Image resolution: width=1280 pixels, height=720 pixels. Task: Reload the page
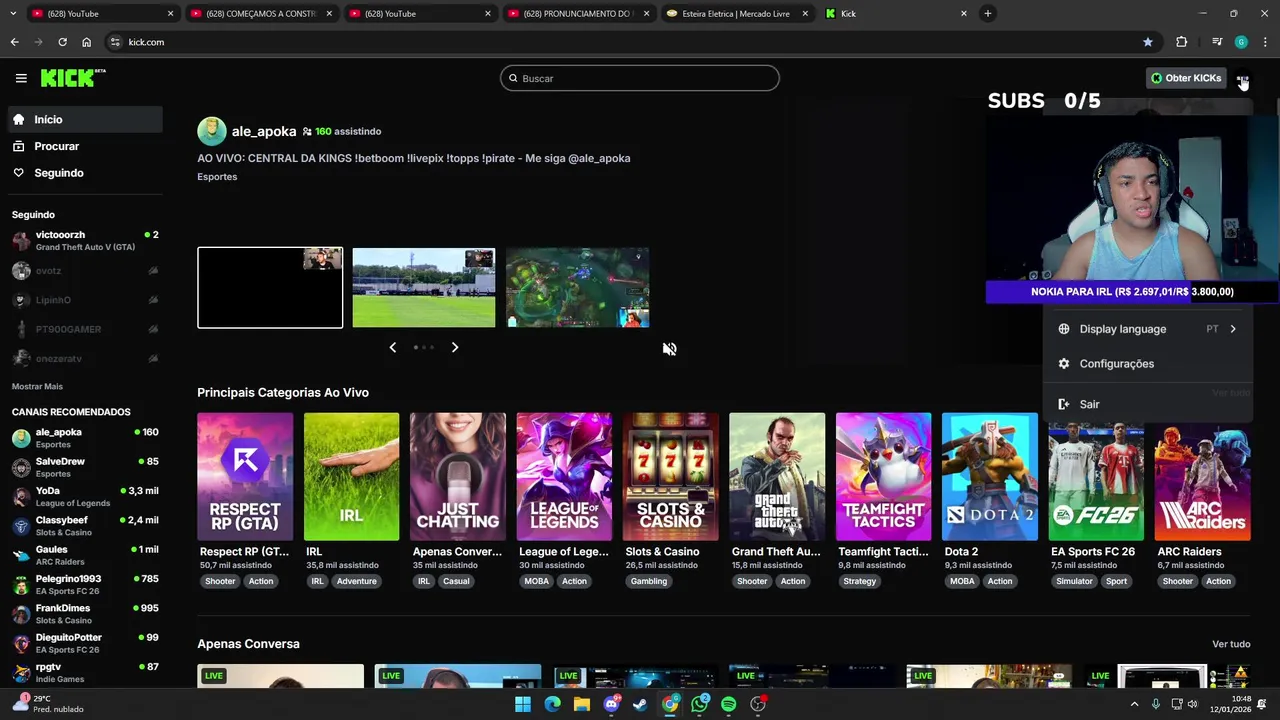point(62,42)
